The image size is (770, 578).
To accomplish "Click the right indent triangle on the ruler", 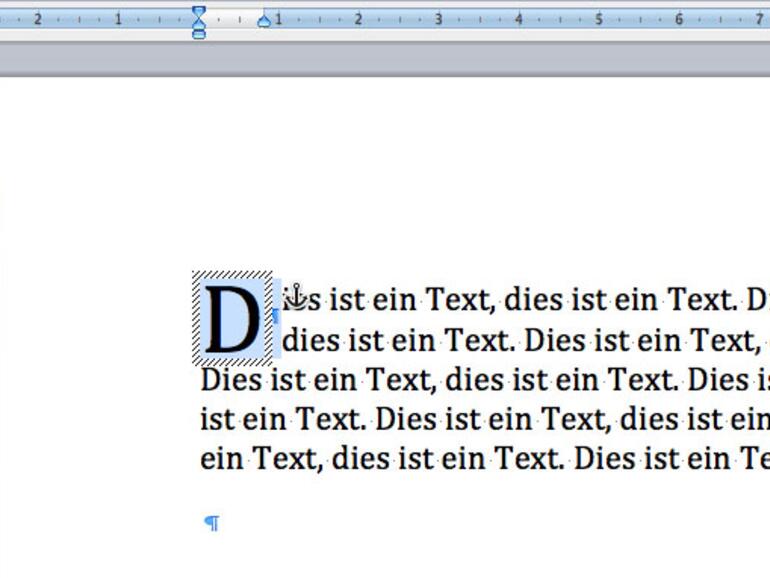I will pos(264,20).
